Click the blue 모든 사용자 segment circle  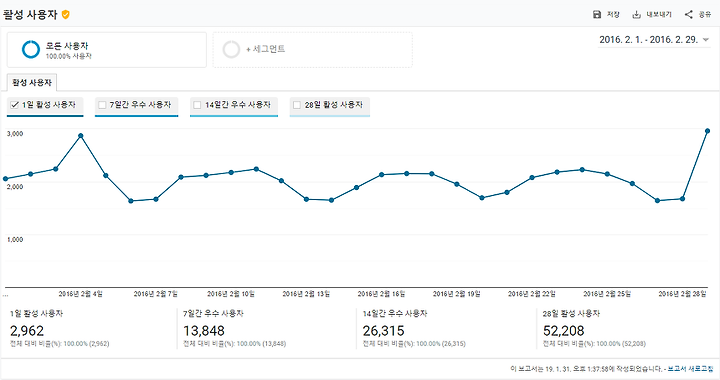click(31, 49)
